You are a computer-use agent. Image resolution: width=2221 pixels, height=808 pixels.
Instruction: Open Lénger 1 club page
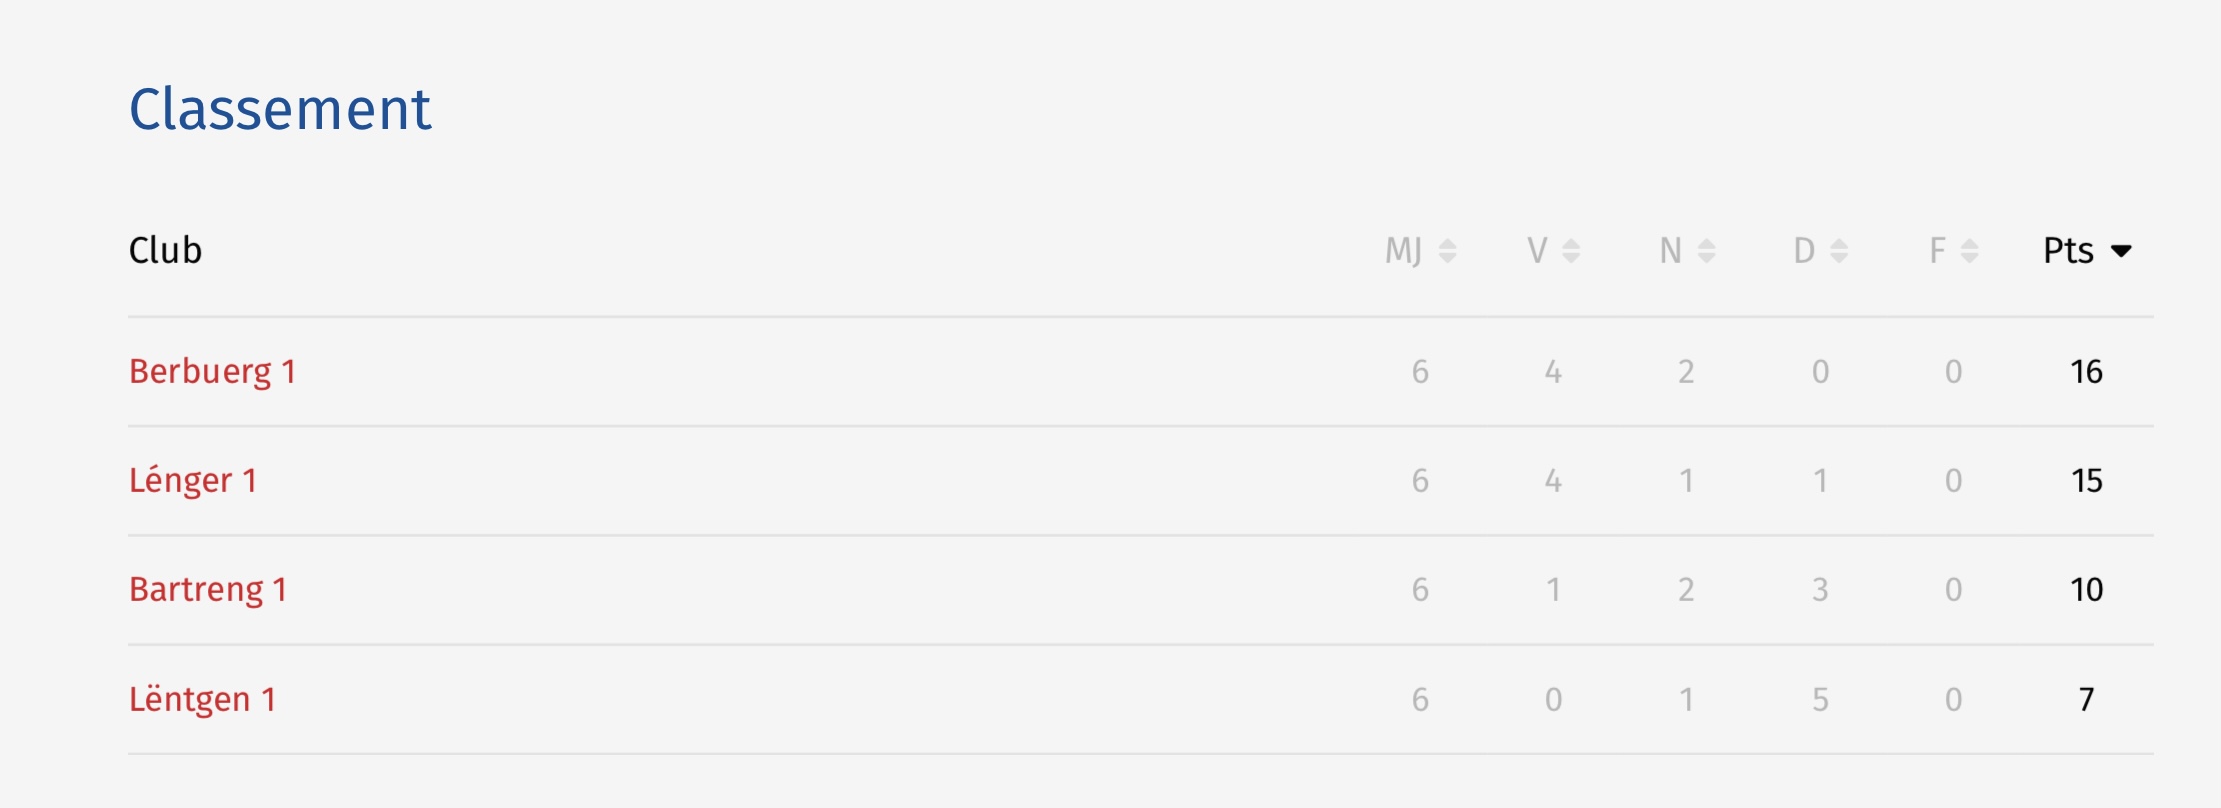coord(193,481)
